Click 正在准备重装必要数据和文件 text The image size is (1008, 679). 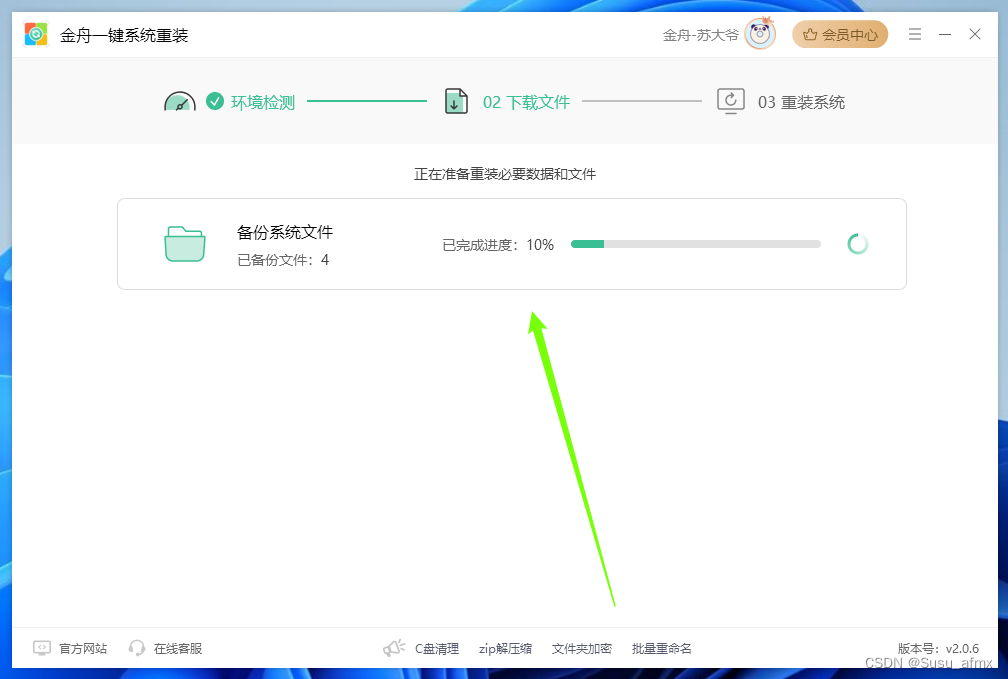505,174
